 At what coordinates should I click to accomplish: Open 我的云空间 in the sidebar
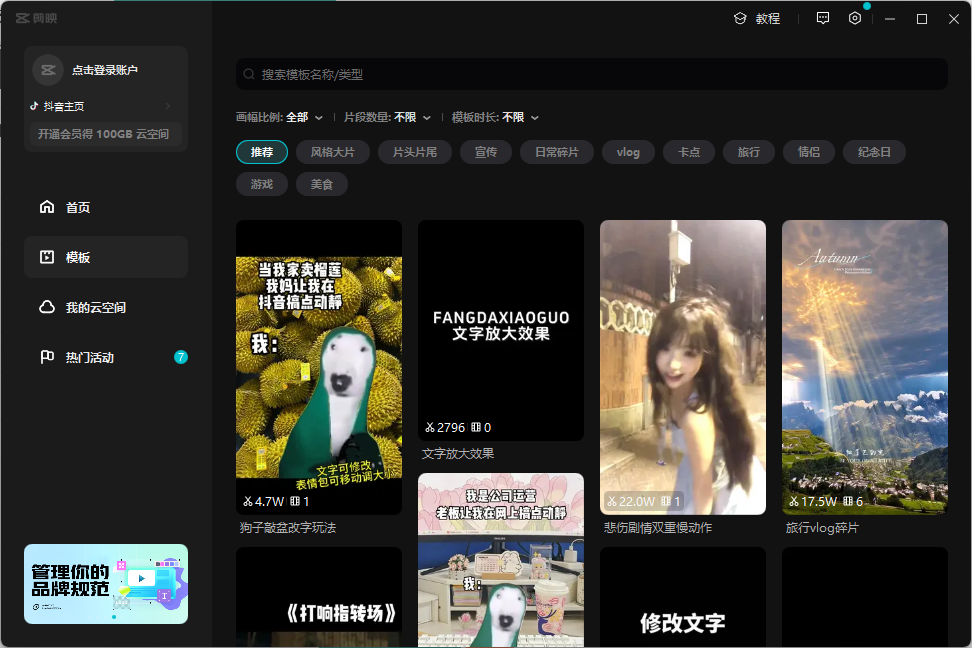pos(106,307)
